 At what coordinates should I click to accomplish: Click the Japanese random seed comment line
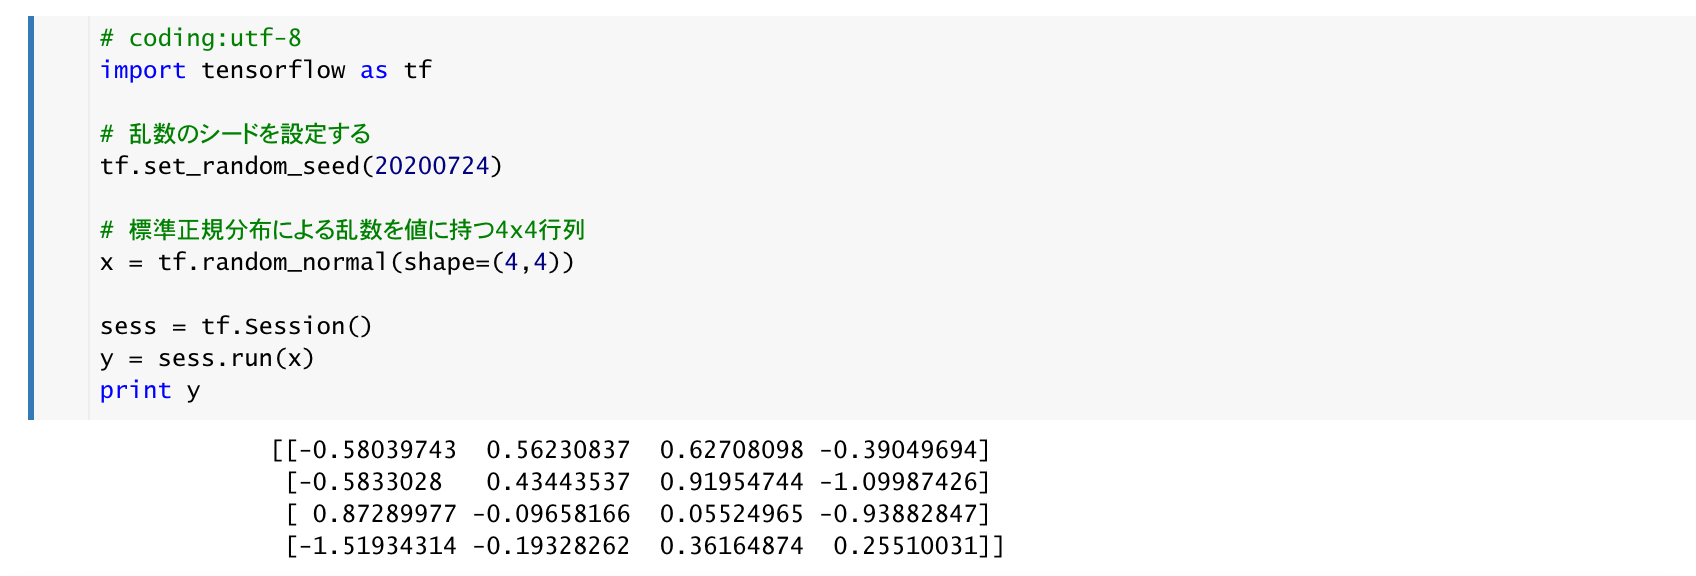[x=235, y=134]
